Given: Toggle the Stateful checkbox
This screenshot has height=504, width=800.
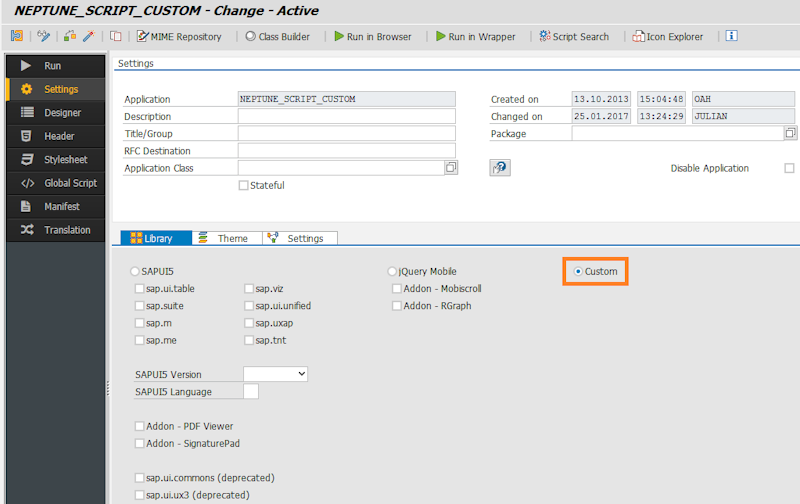Looking at the screenshot, I should (243, 185).
